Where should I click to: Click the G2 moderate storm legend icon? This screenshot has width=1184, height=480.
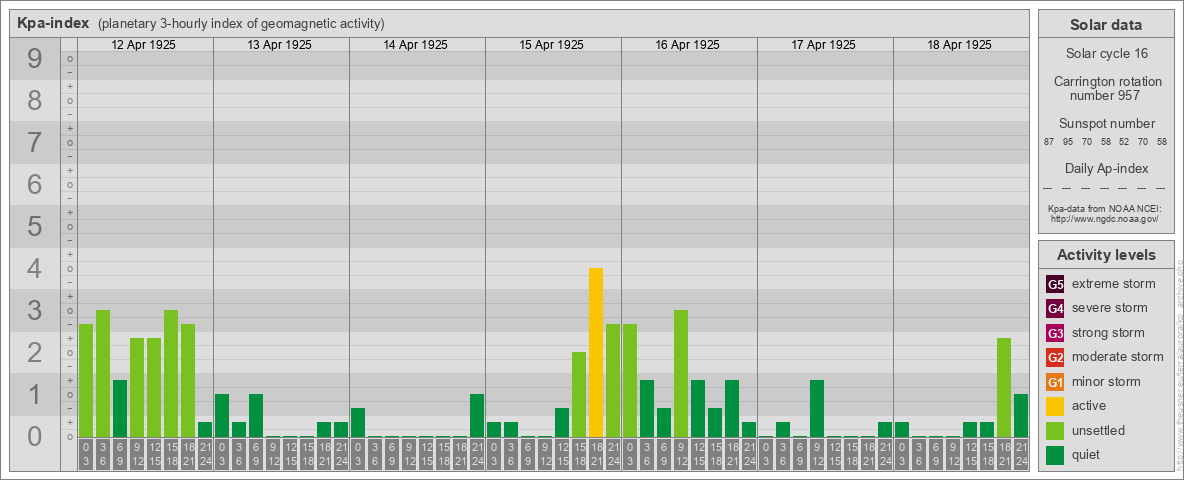coord(1055,357)
